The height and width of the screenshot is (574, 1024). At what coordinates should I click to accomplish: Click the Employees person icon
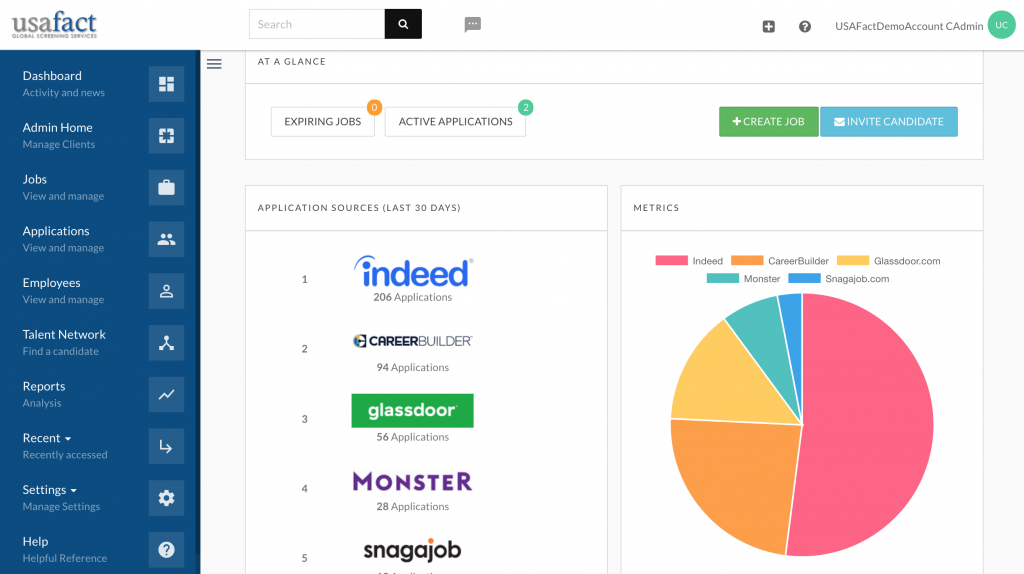point(167,291)
